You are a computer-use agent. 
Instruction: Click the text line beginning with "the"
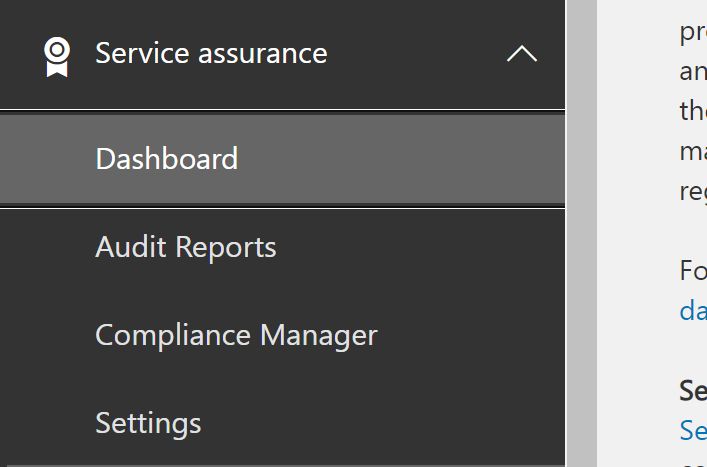(x=693, y=111)
